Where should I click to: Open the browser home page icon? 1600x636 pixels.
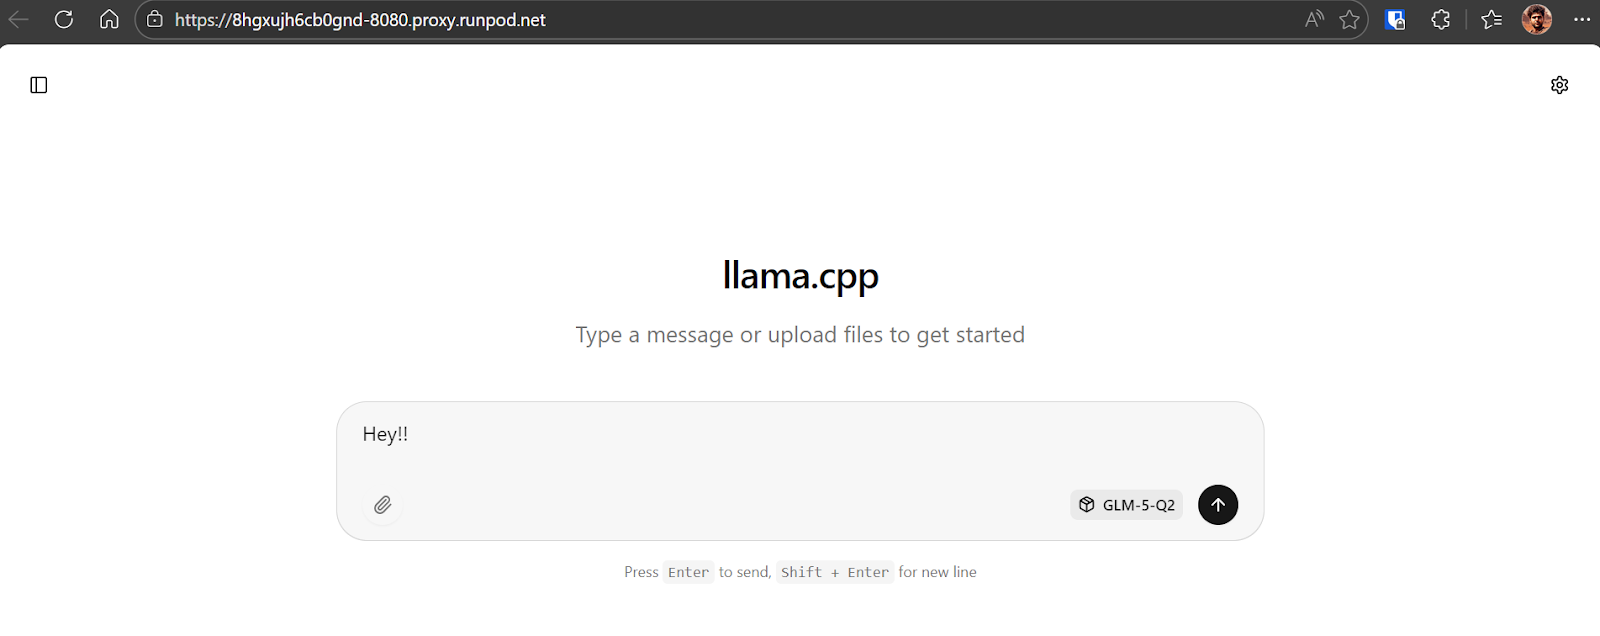point(109,19)
